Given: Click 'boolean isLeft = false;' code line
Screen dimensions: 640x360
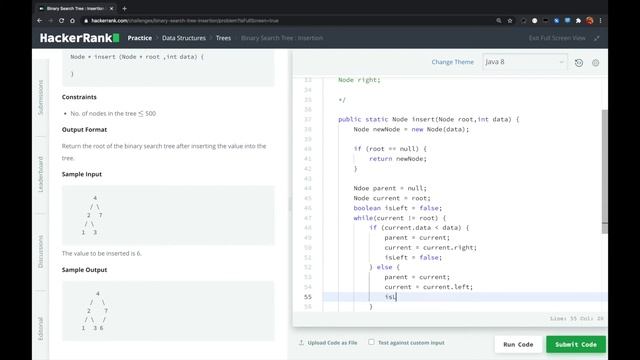Looking at the screenshot, I should (398, 208).
